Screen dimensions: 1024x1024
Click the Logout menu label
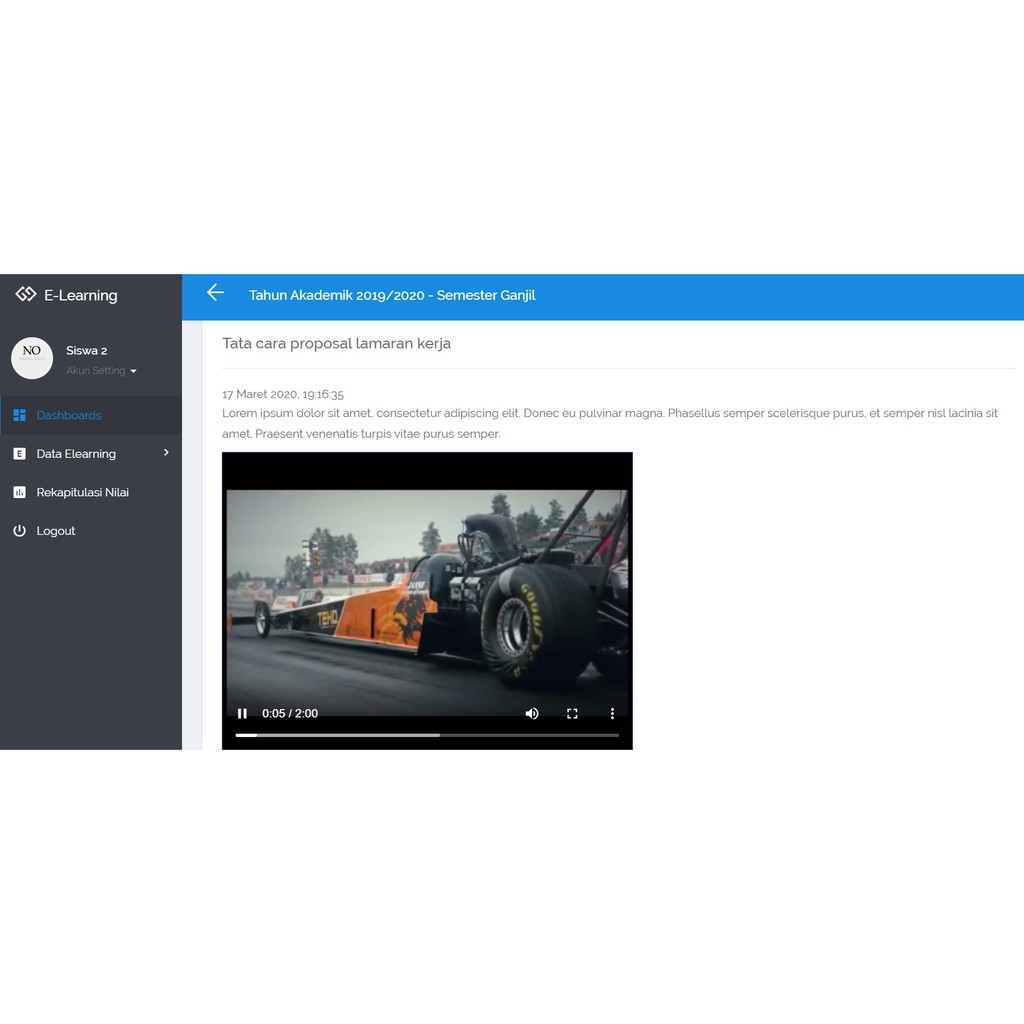coord(56,531)
